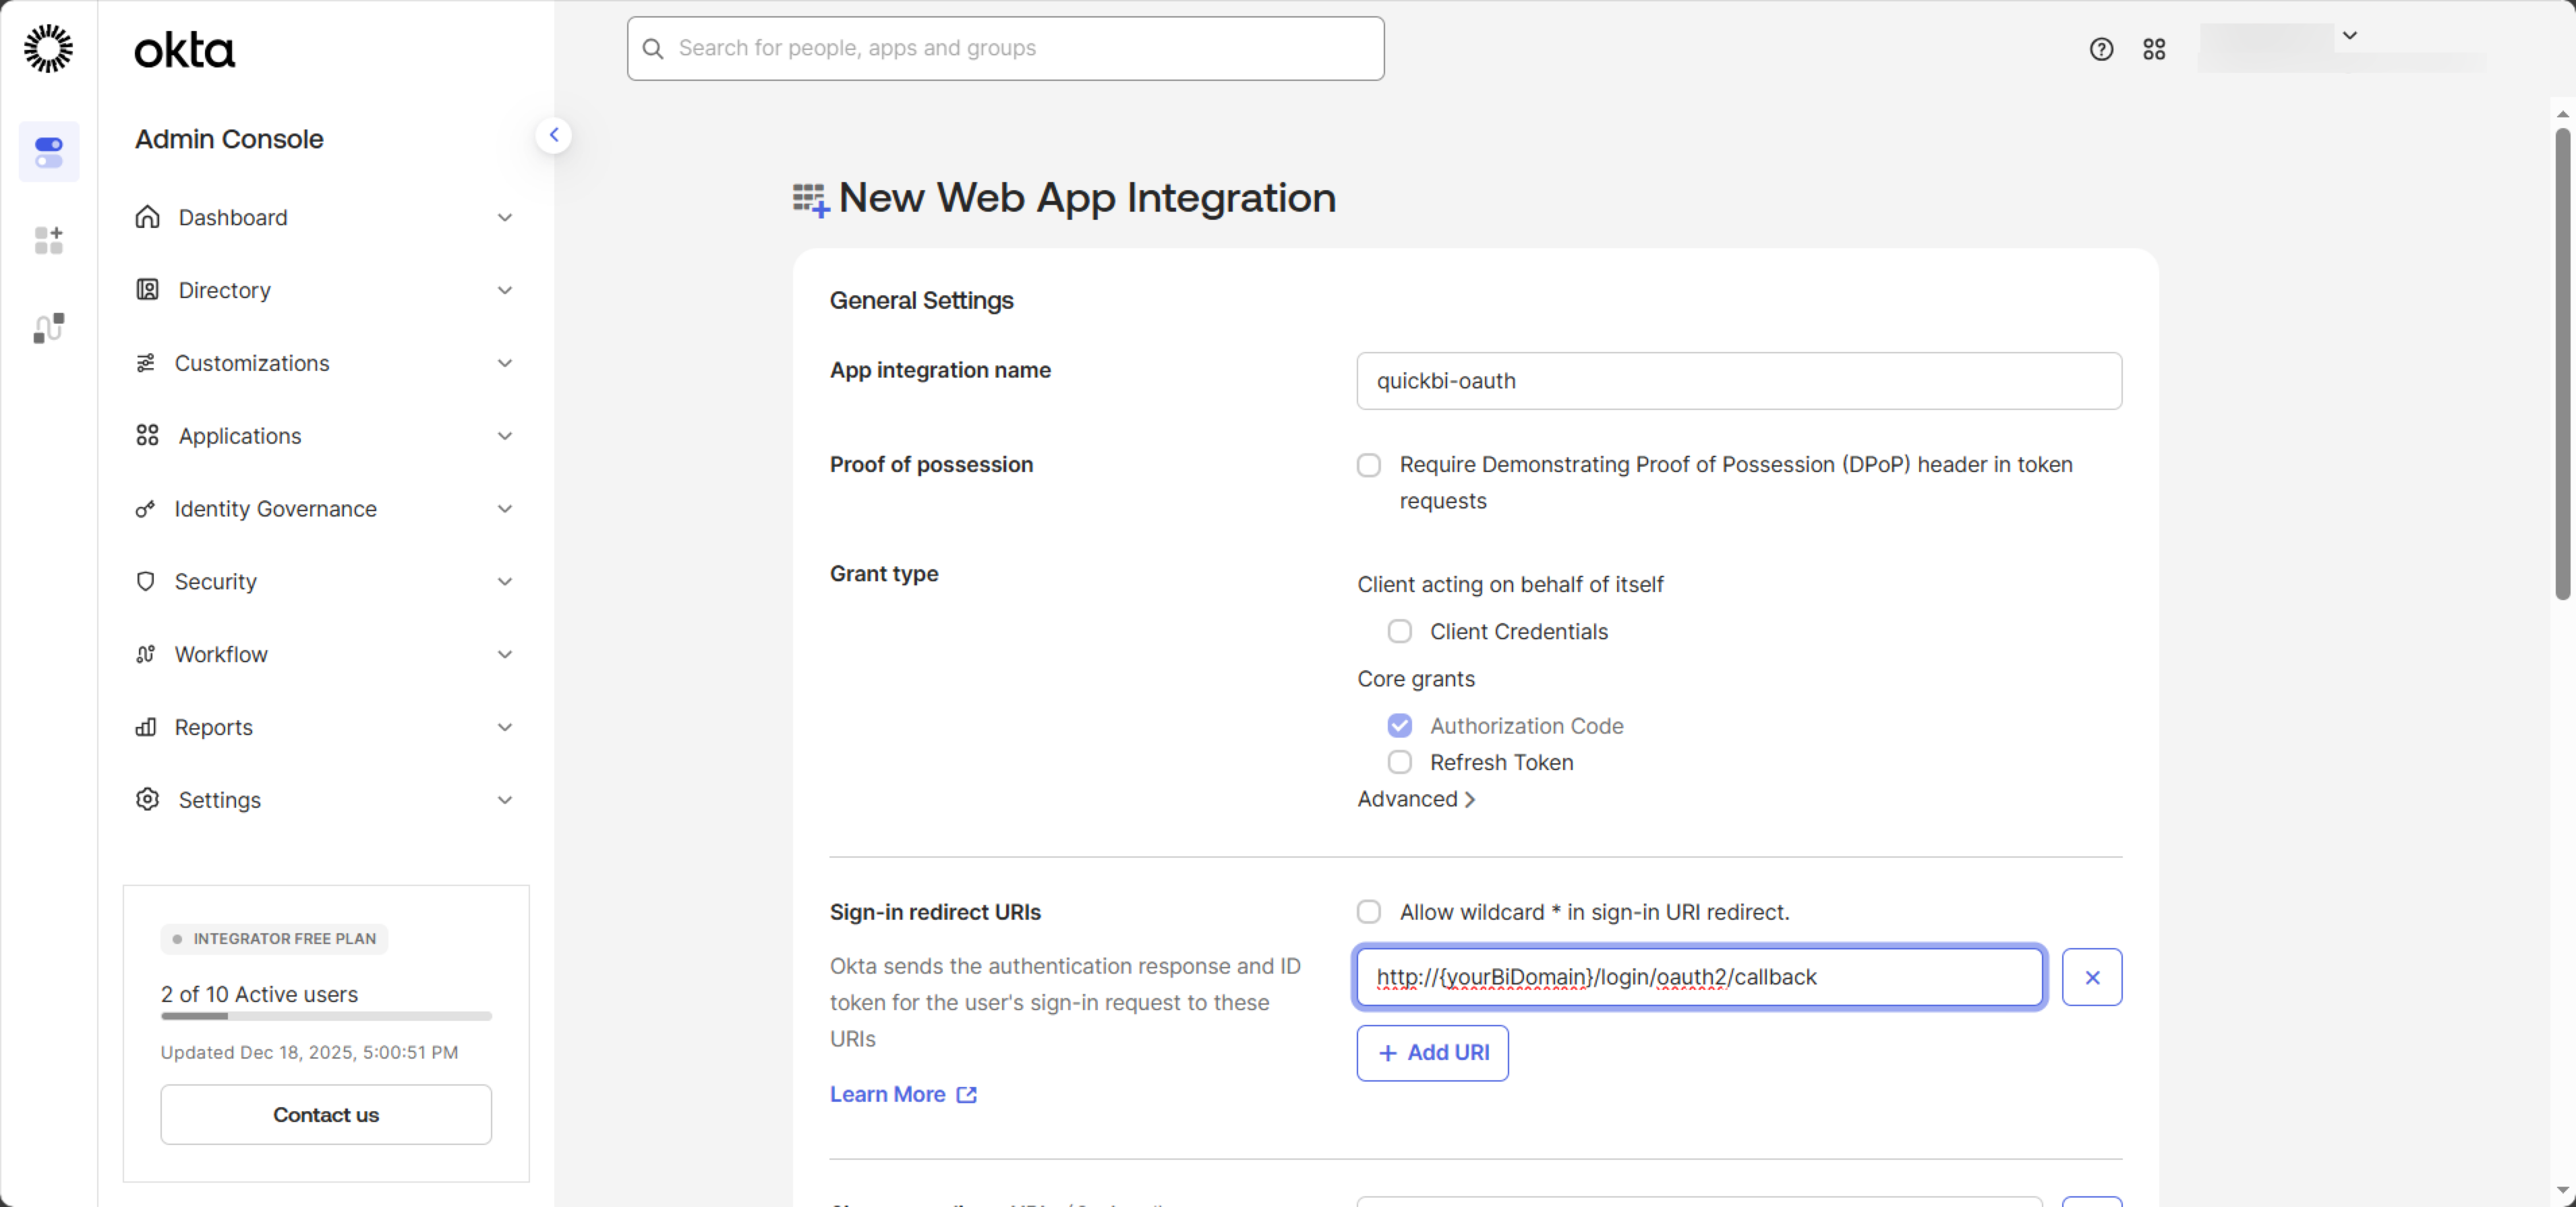Open the workflows icon in left rail
The image size is (2576, 1207).
[x=49, y=327]
